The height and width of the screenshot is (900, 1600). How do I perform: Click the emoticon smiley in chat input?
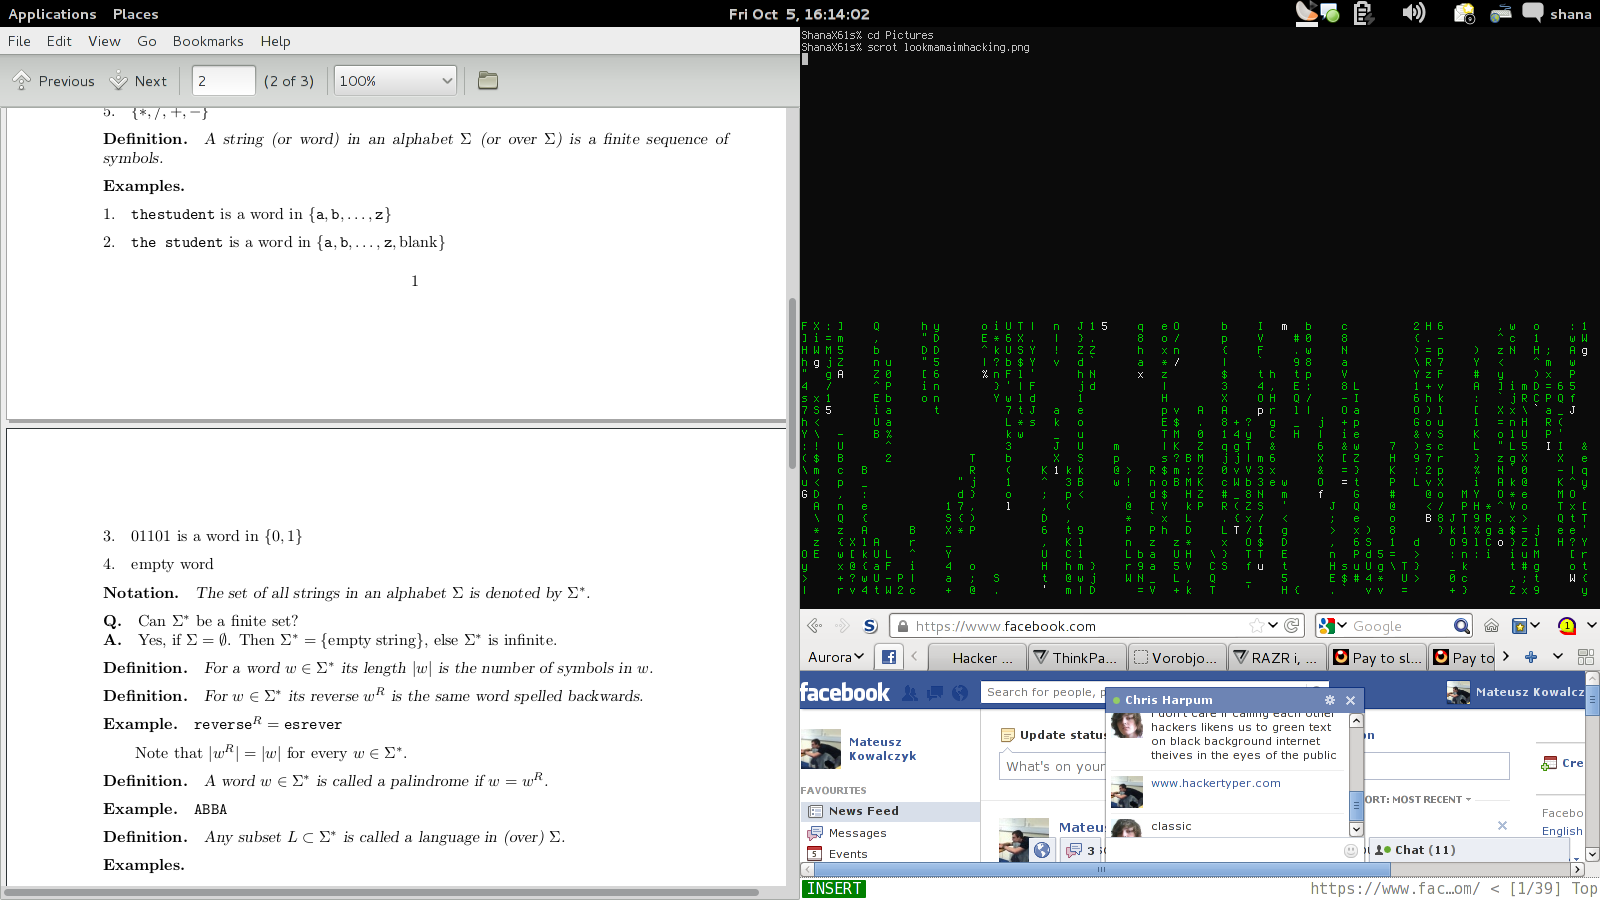[1351, 850]
